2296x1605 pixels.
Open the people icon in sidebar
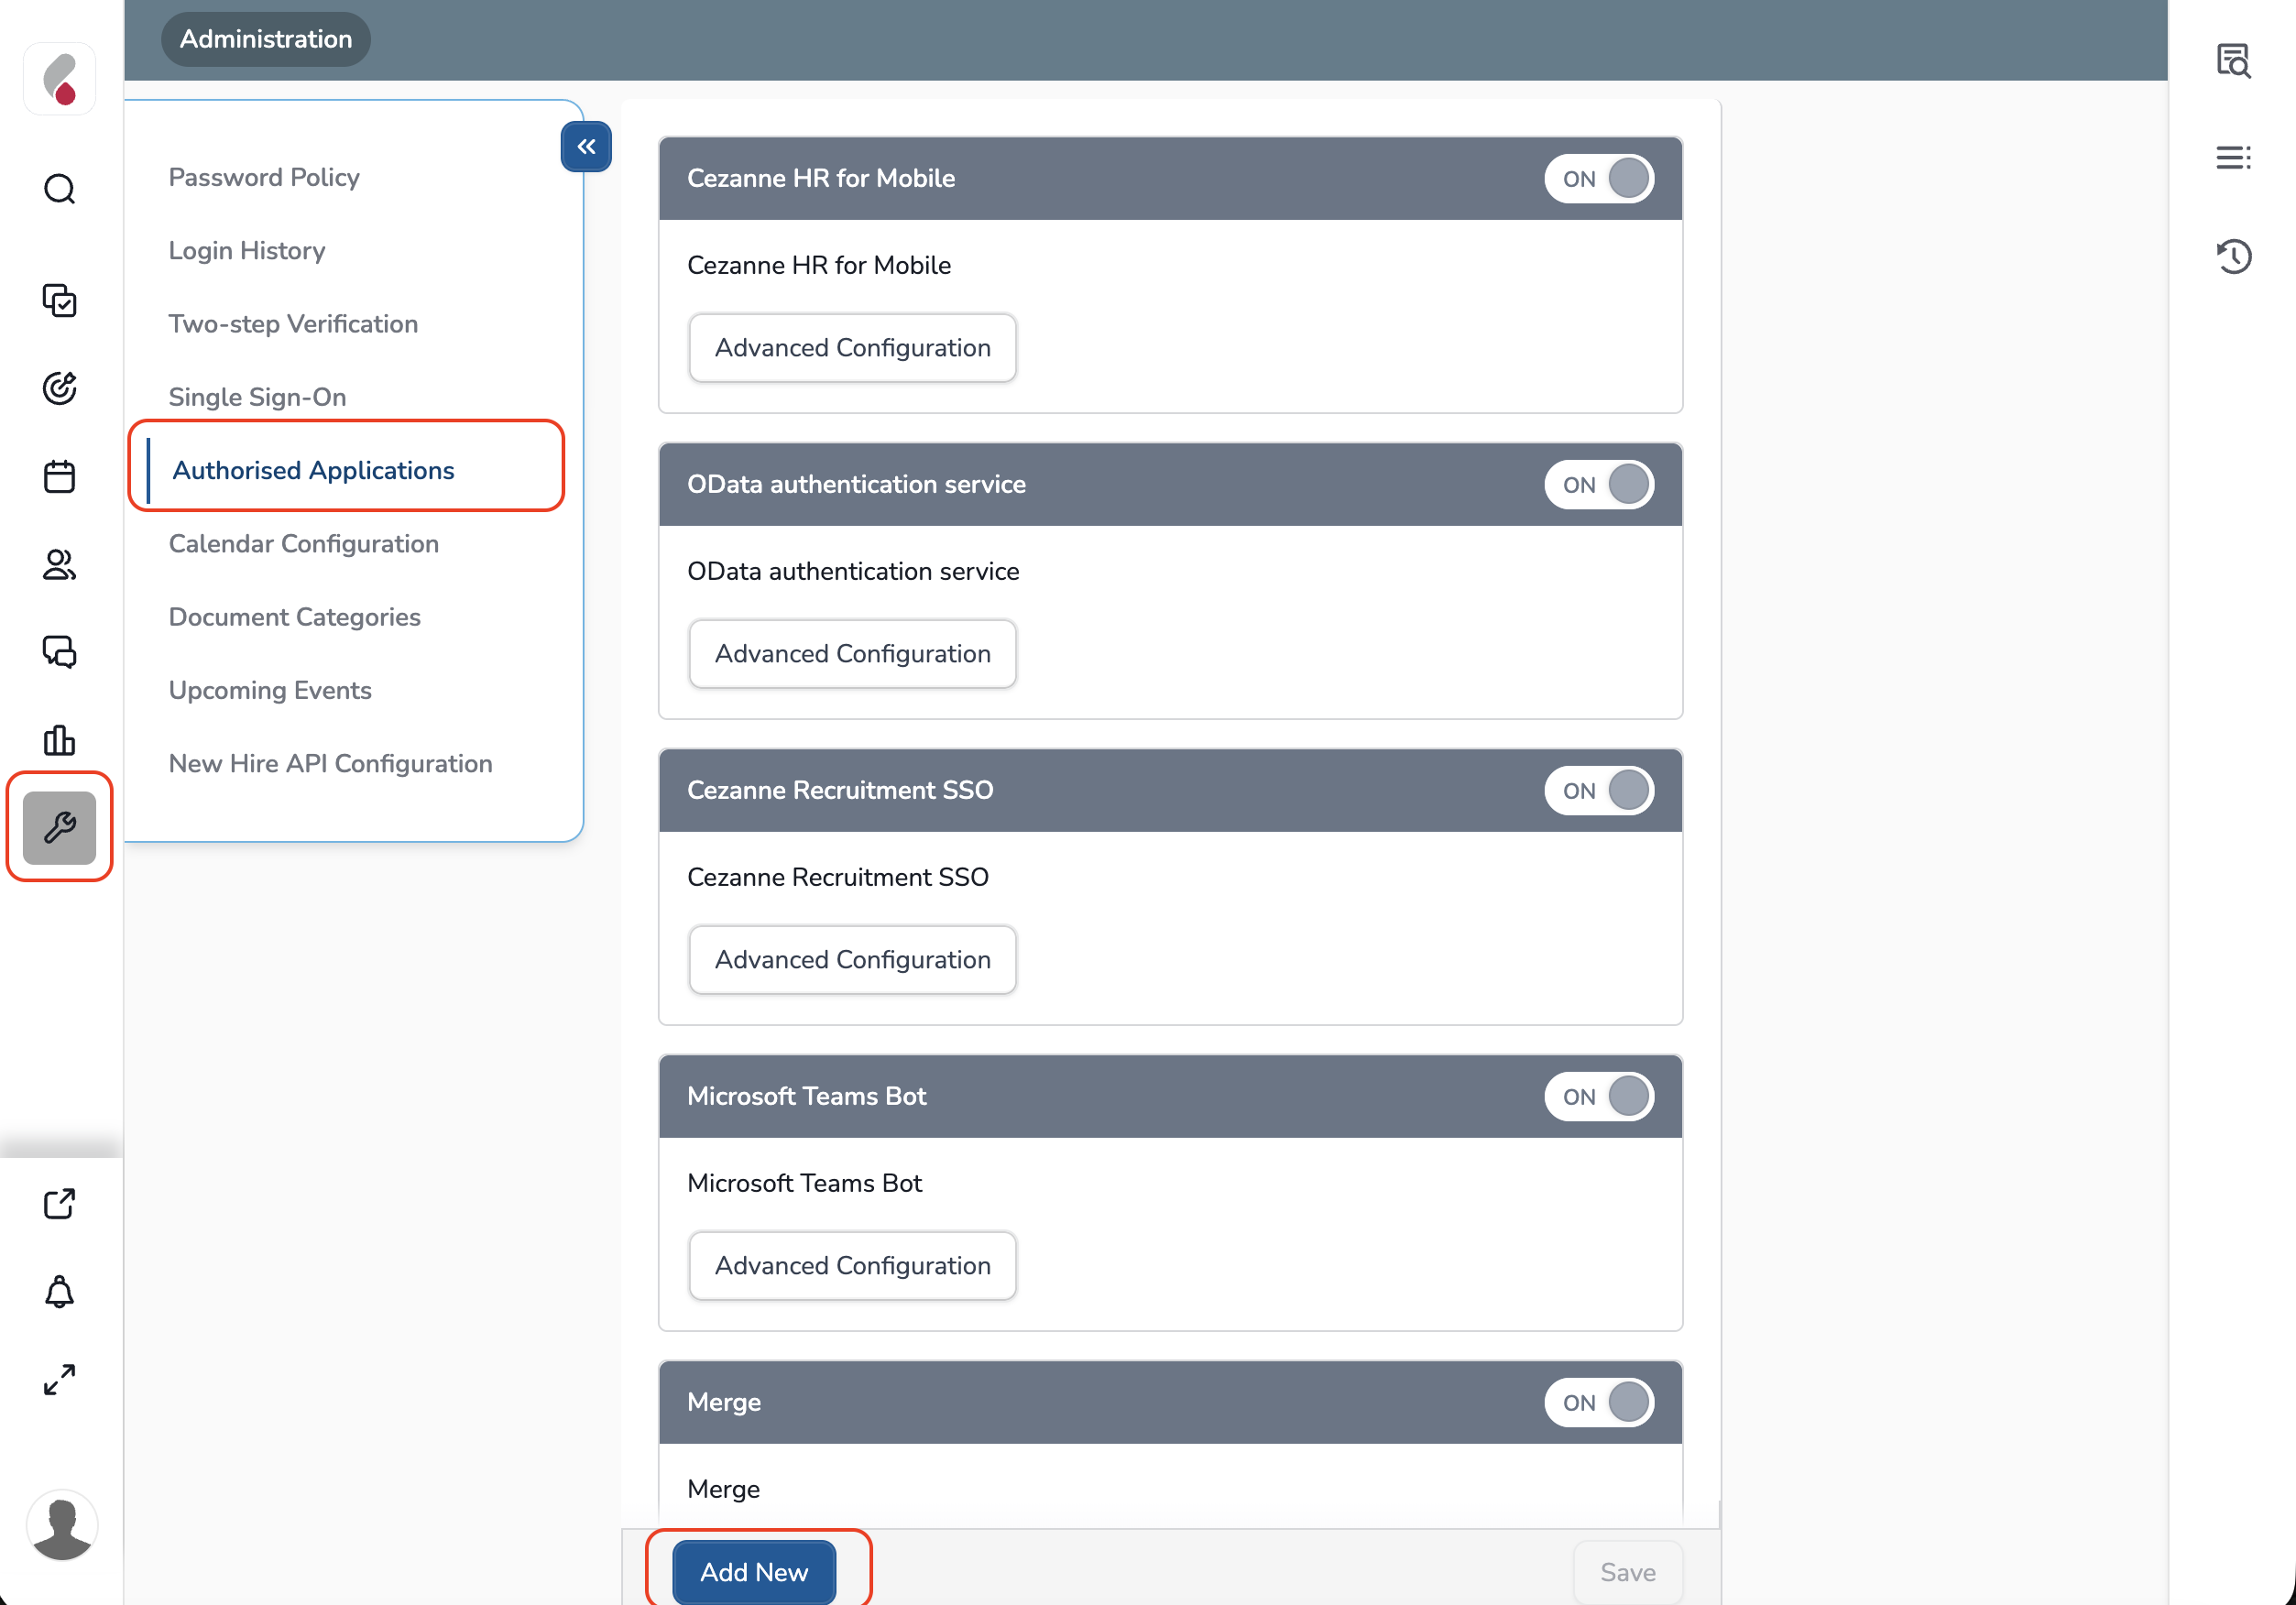59,565
